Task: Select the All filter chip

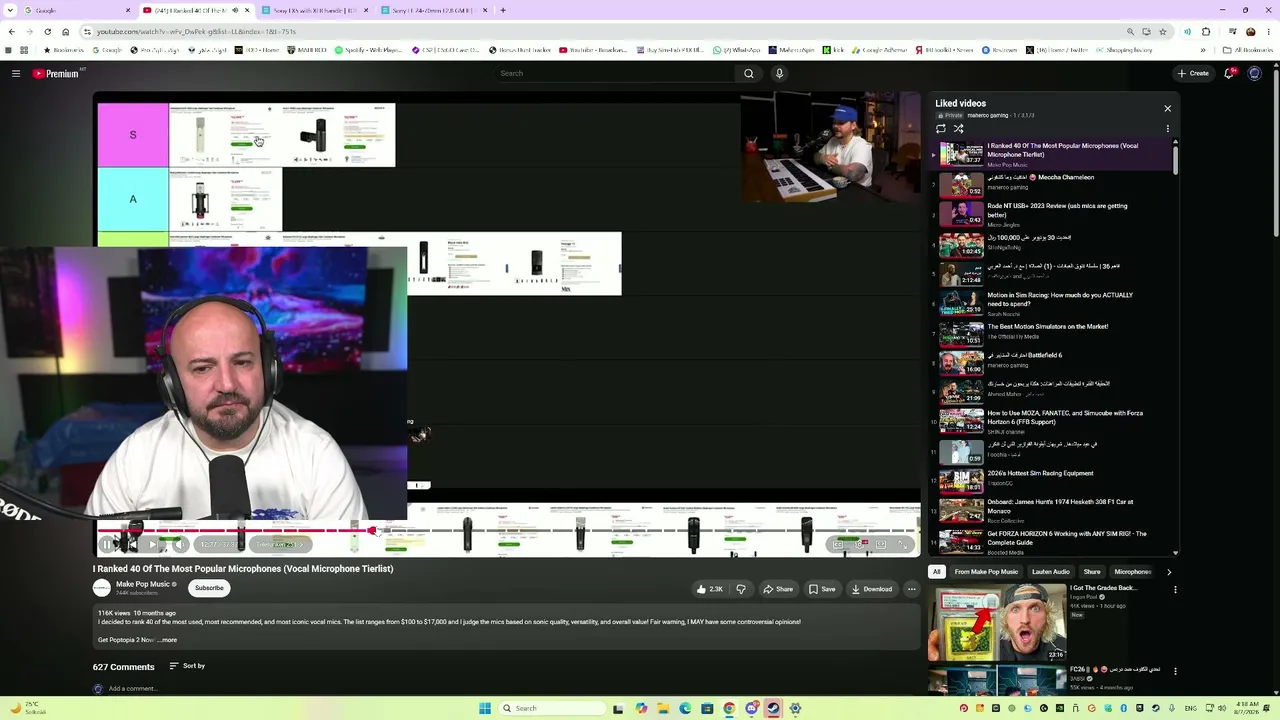Action: (x=936, y=572)
